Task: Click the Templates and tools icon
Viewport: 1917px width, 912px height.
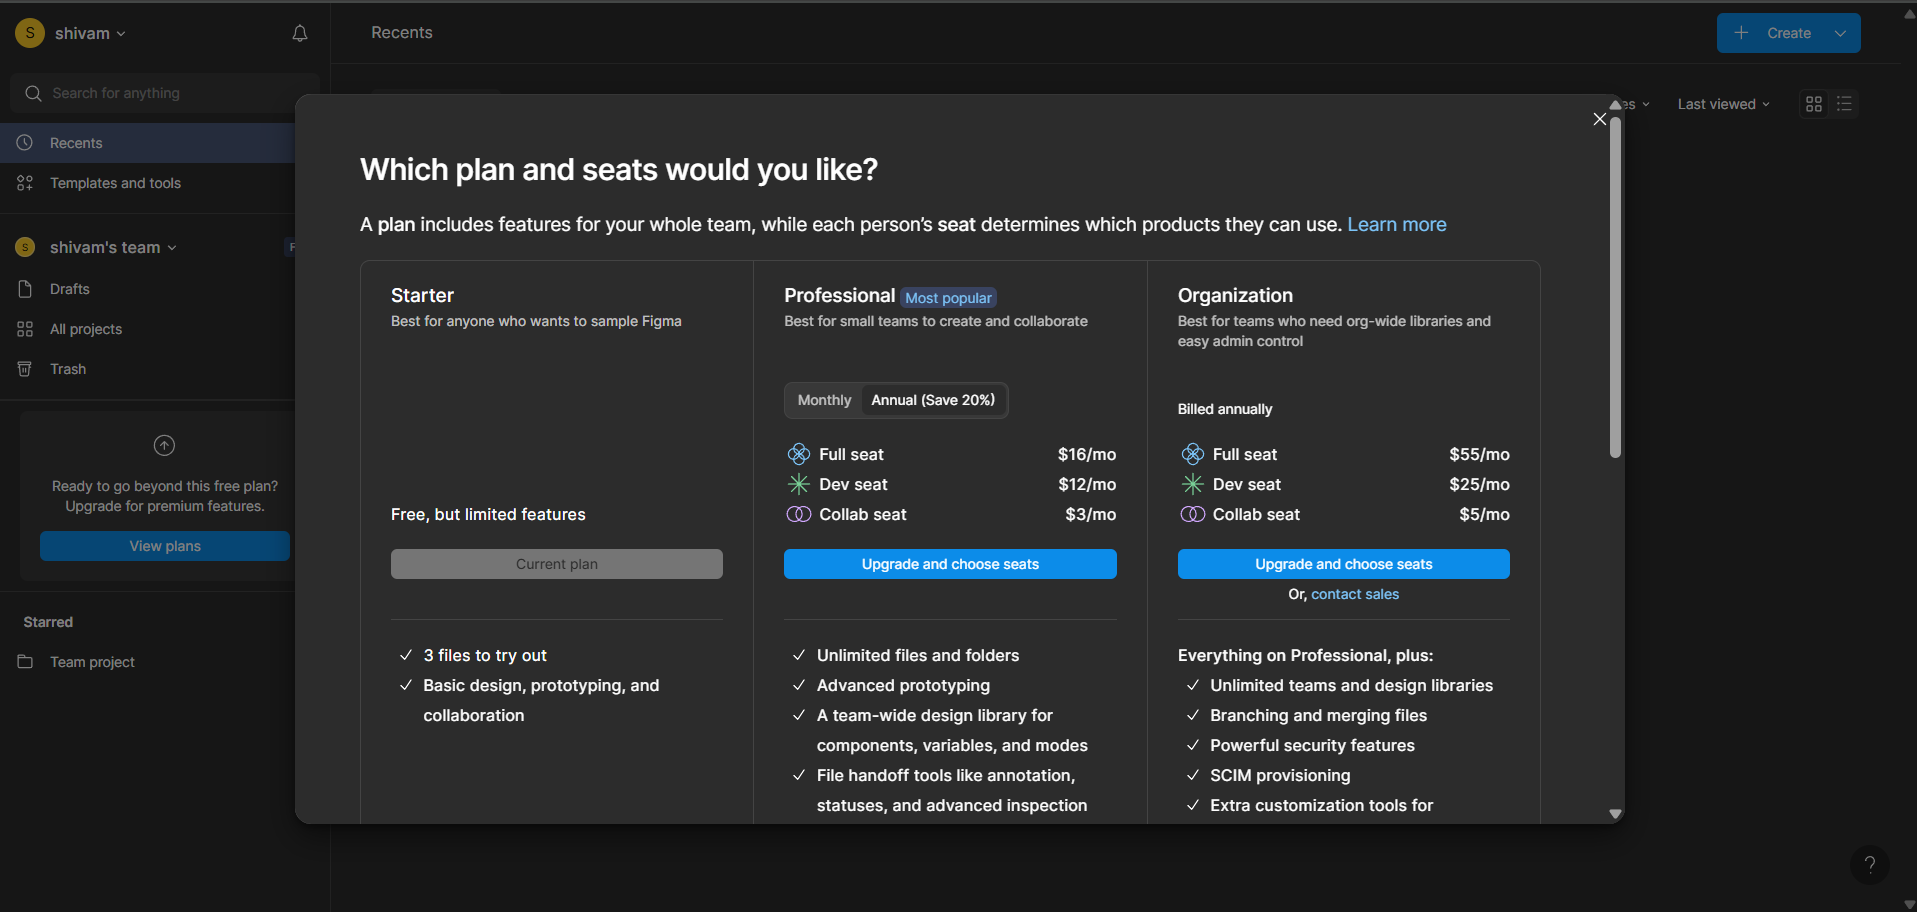Action: (x=25, y=183)
